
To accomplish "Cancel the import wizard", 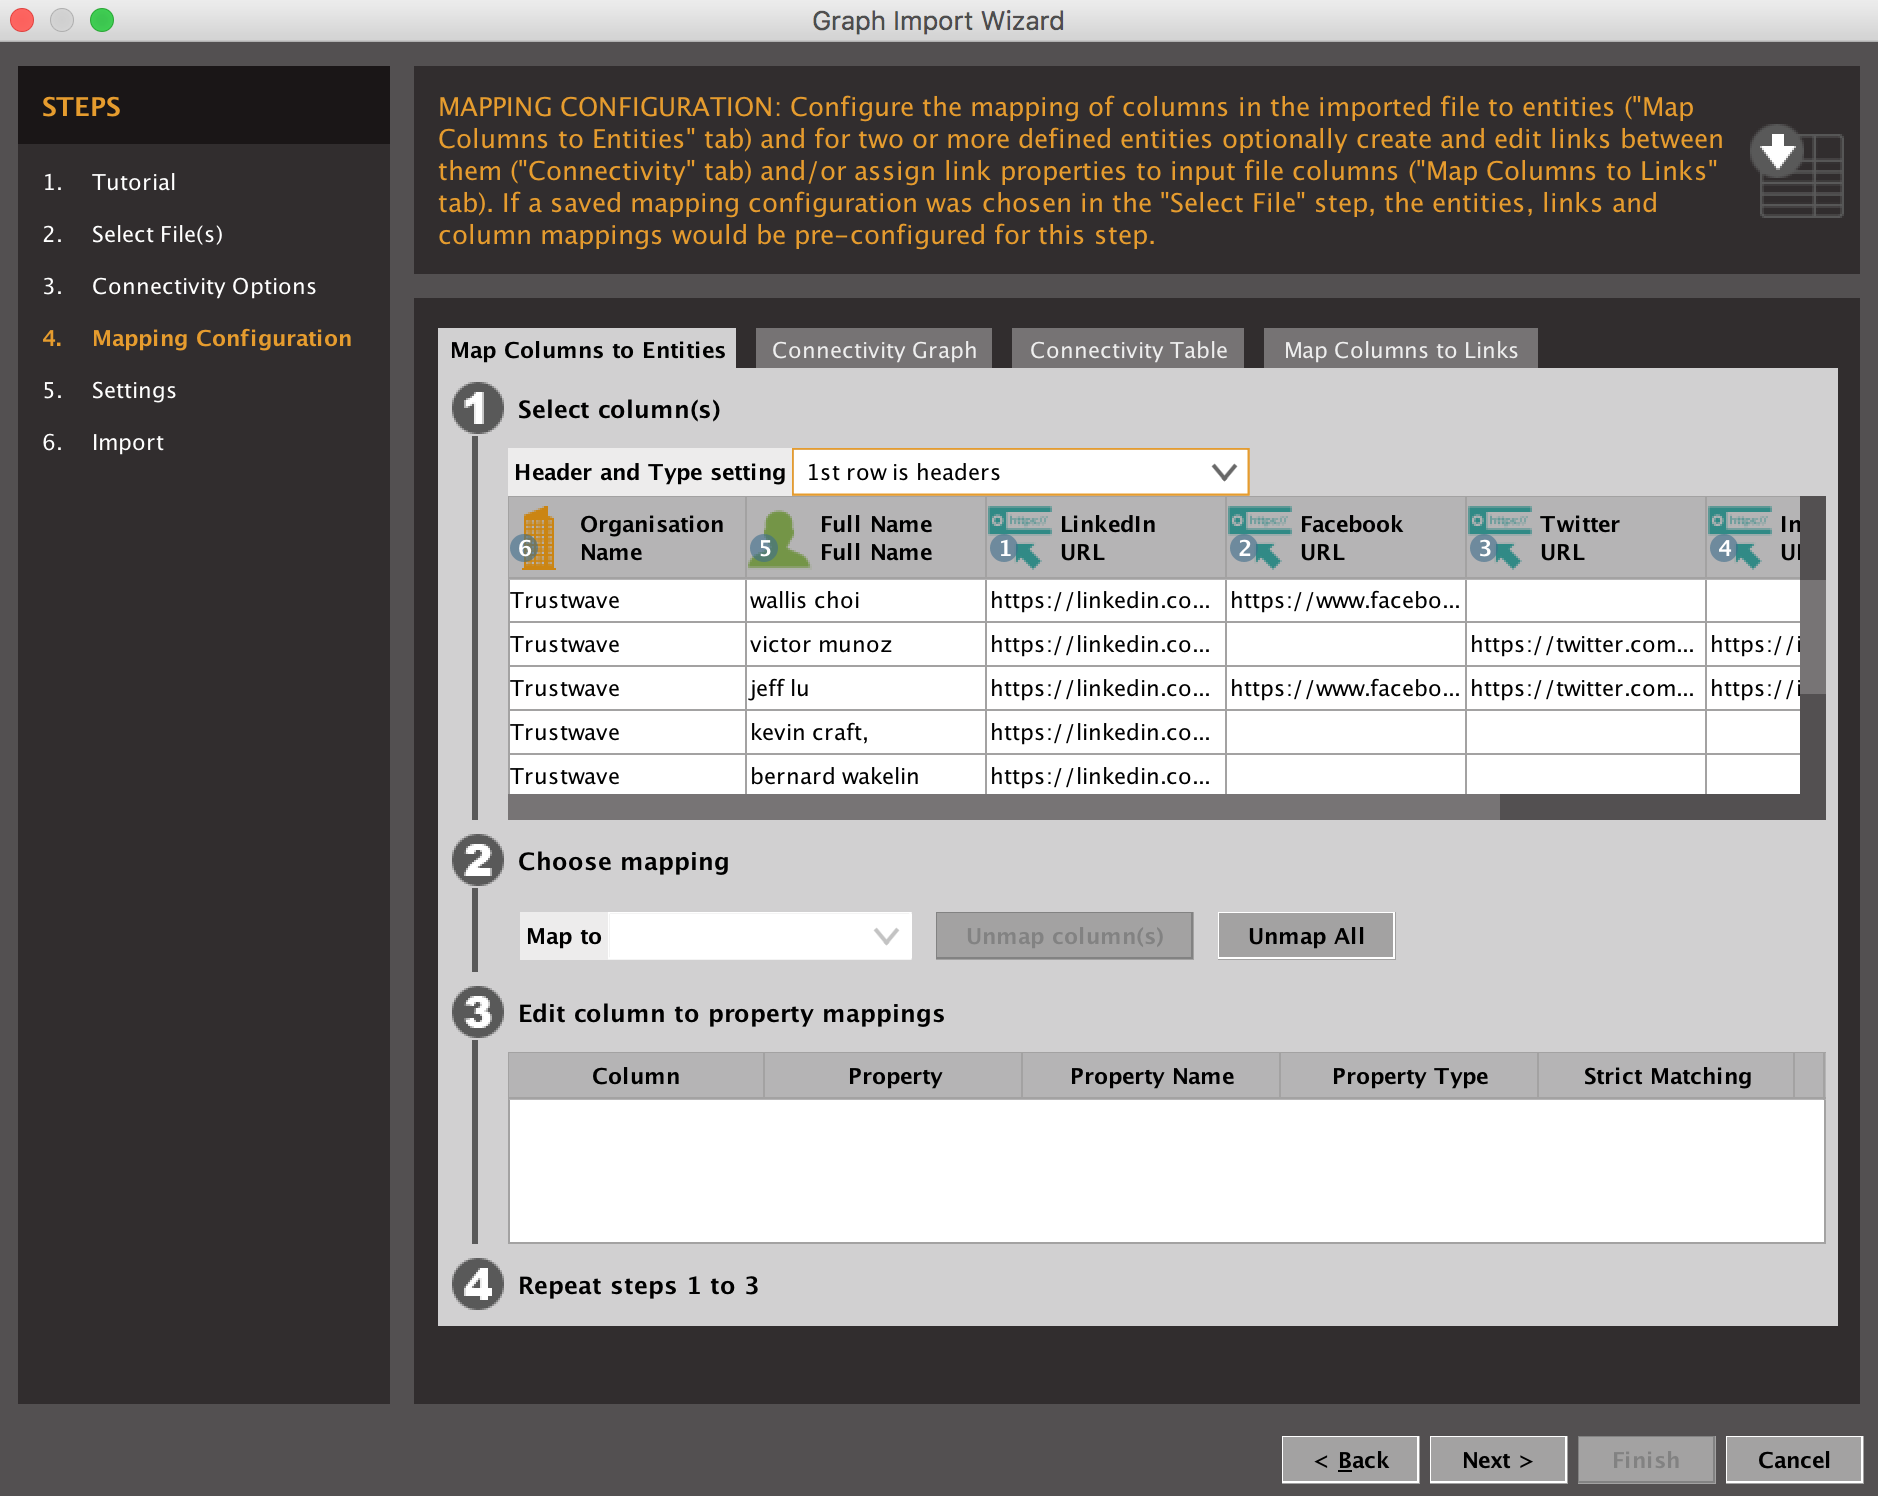I will tap(1793, 1460).
